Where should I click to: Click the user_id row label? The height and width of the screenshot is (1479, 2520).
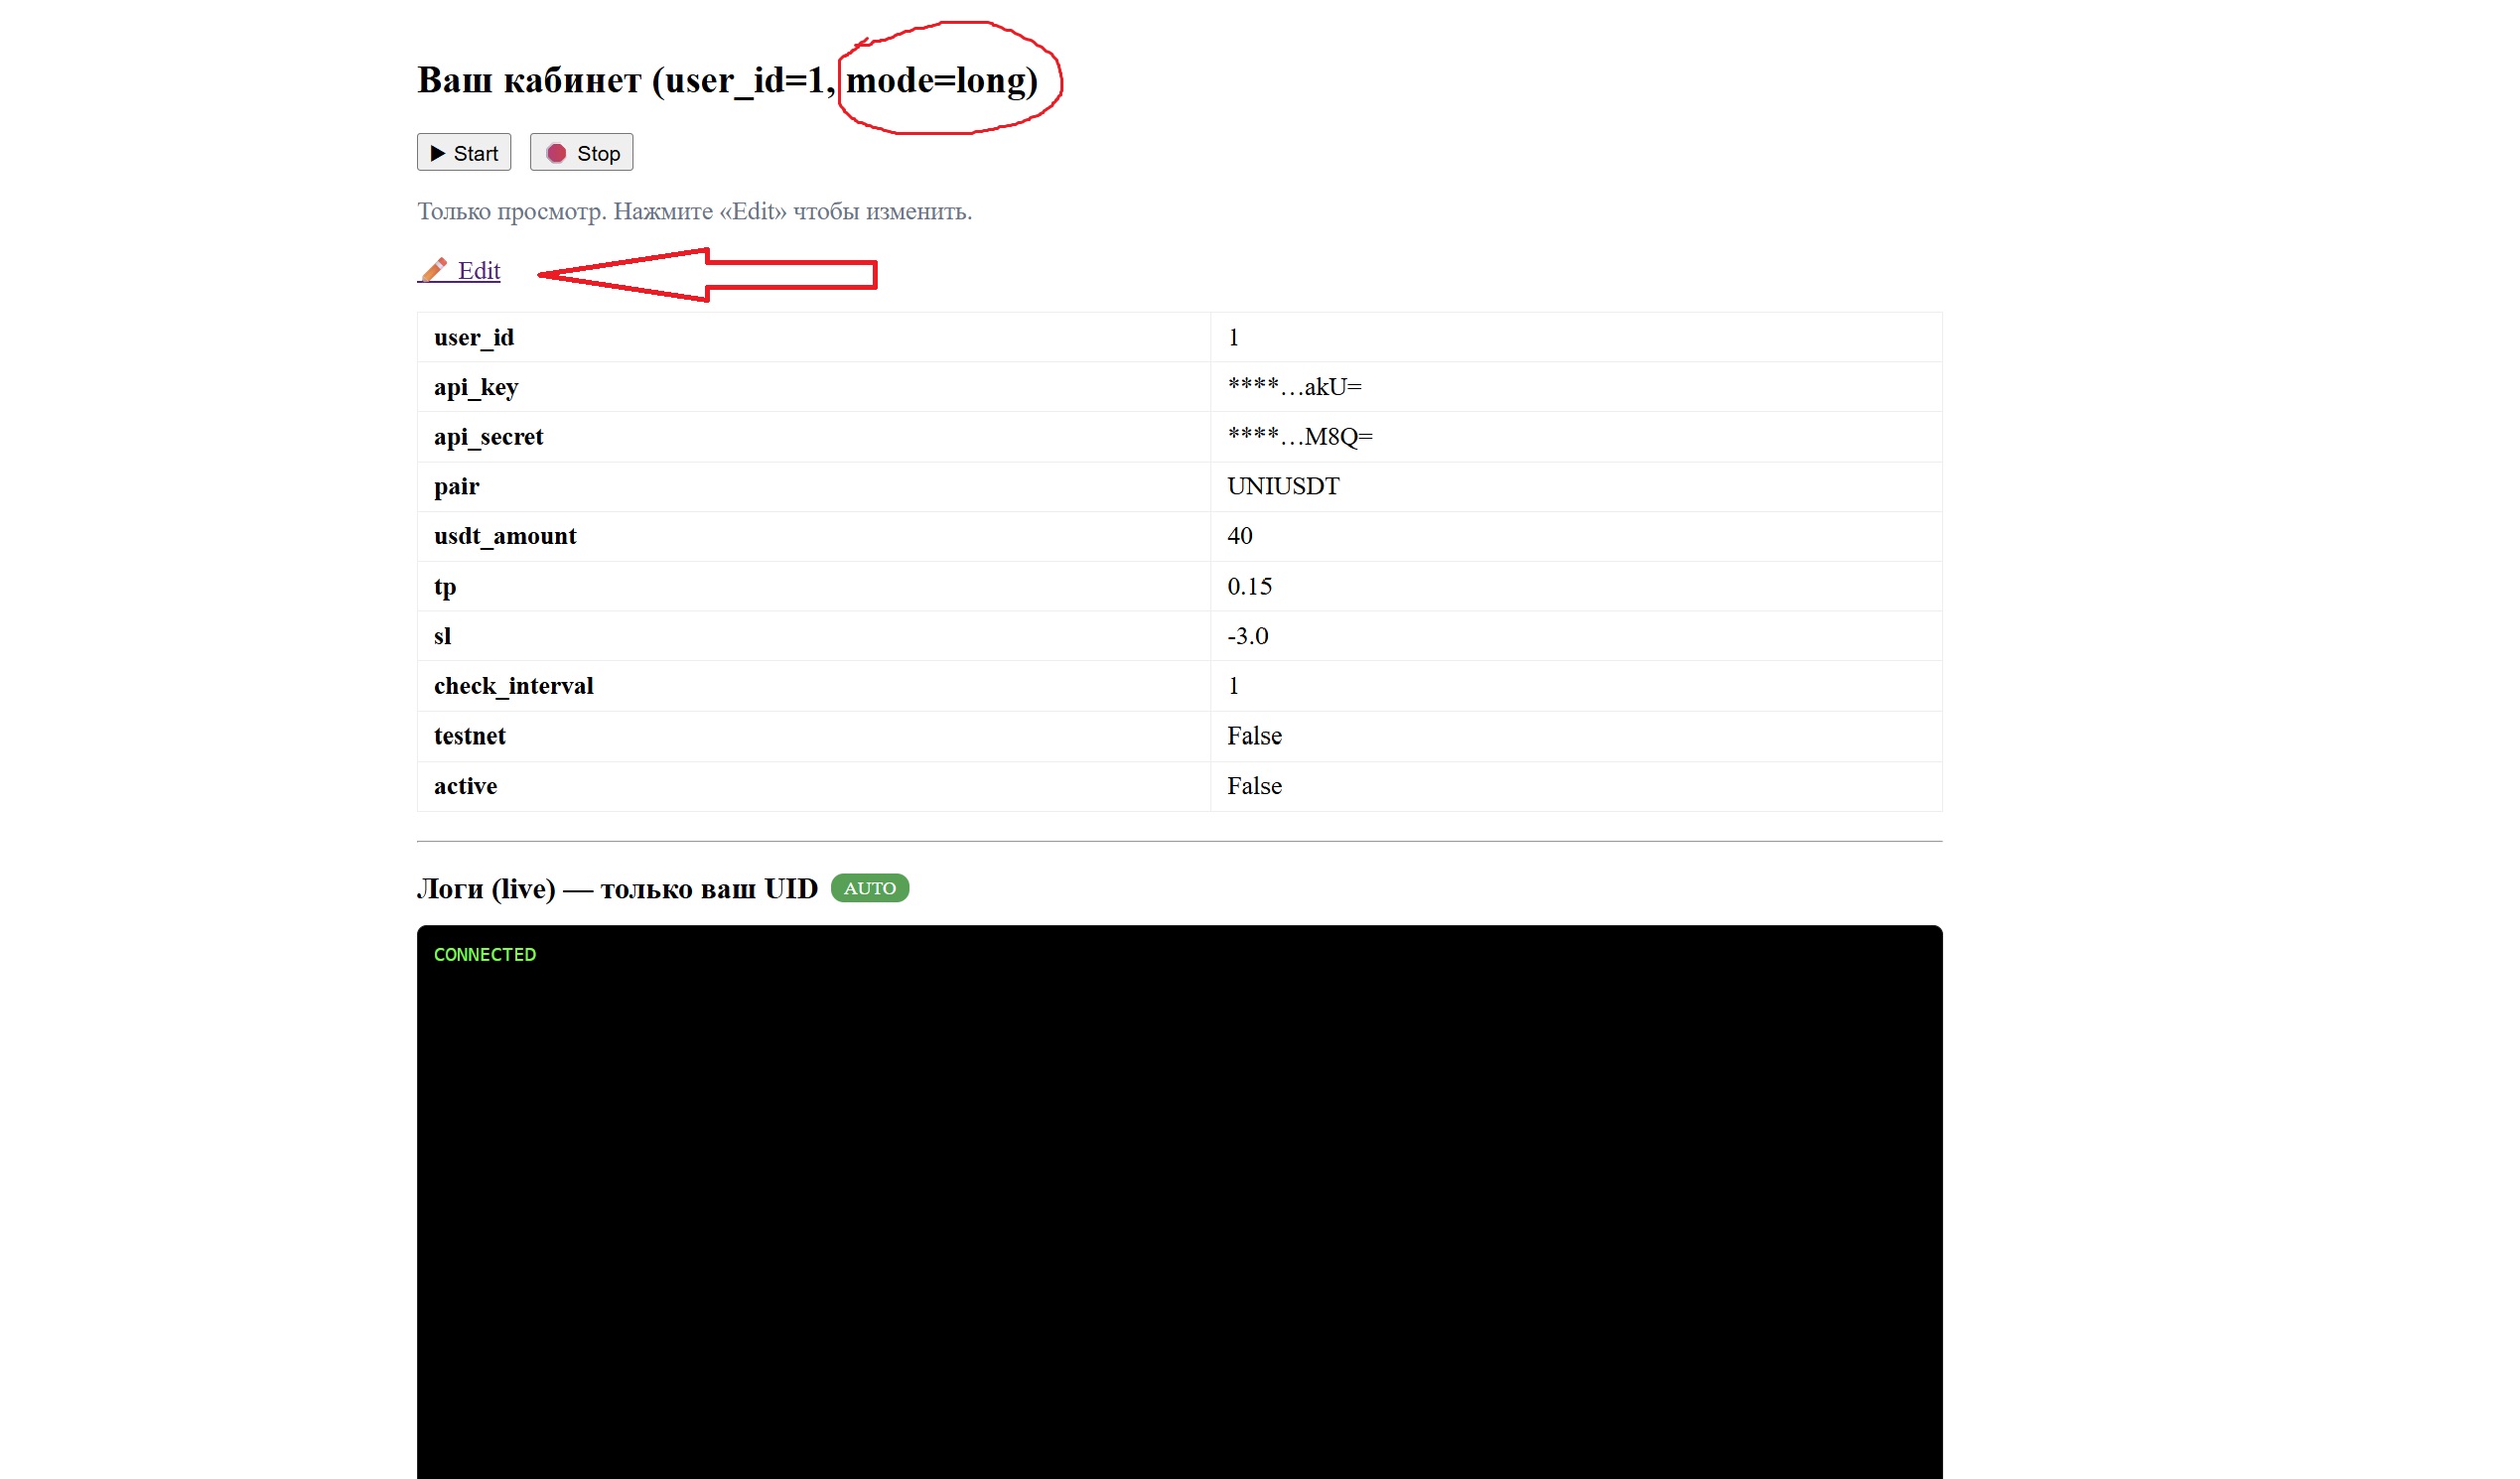473,338
